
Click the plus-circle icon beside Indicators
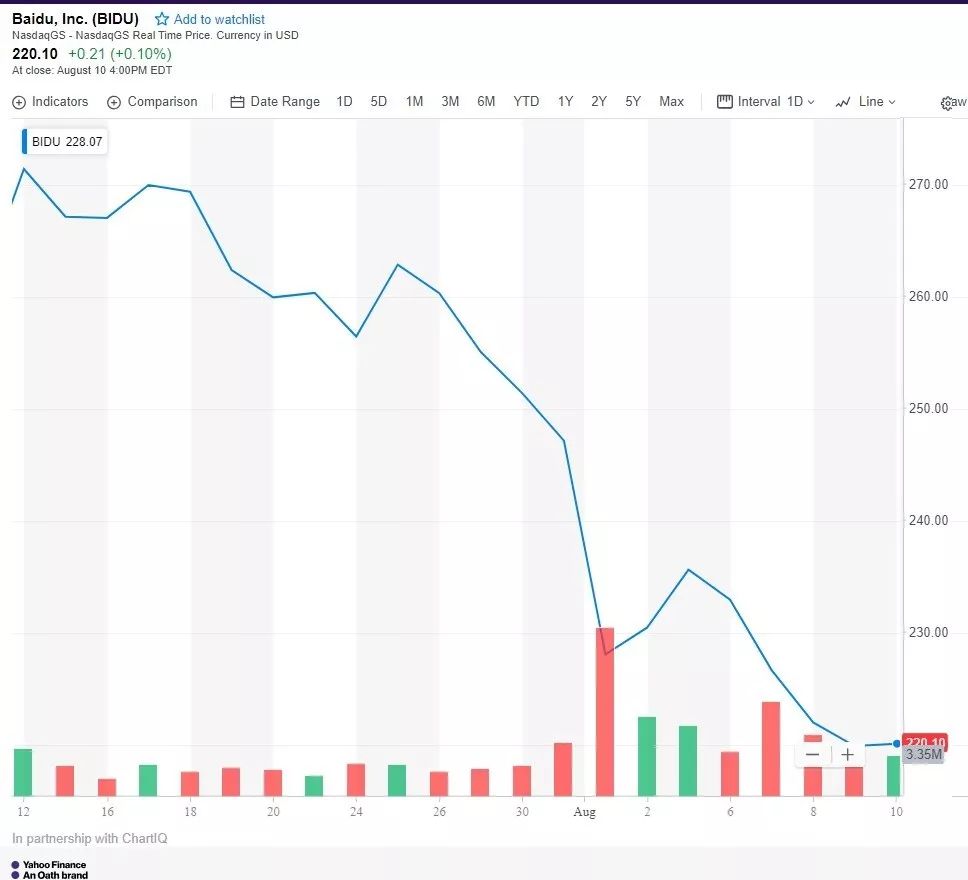coord(19,103)
